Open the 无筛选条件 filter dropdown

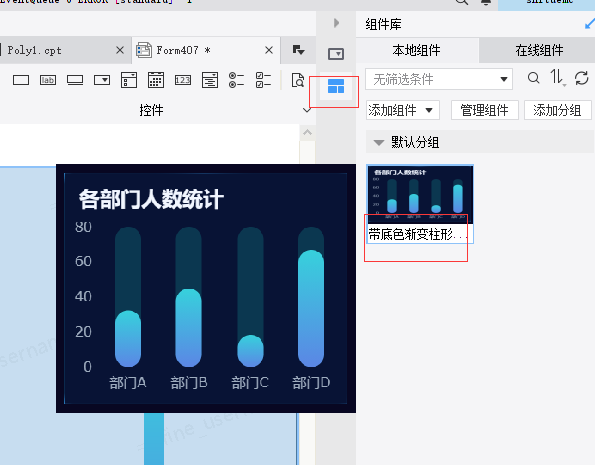tap(439, 79)
